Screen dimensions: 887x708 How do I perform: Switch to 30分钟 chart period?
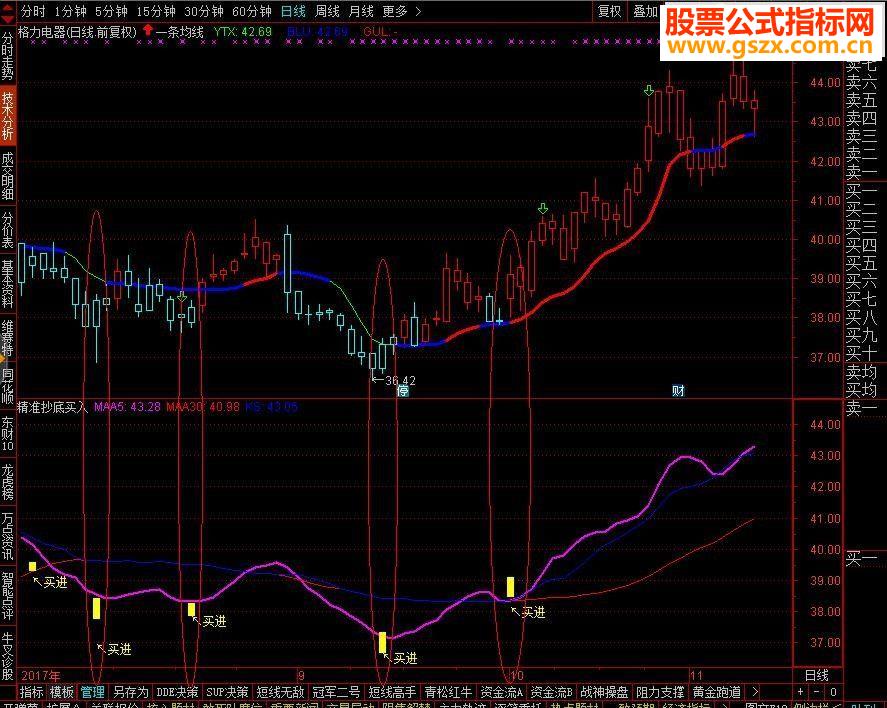[204, 11]
